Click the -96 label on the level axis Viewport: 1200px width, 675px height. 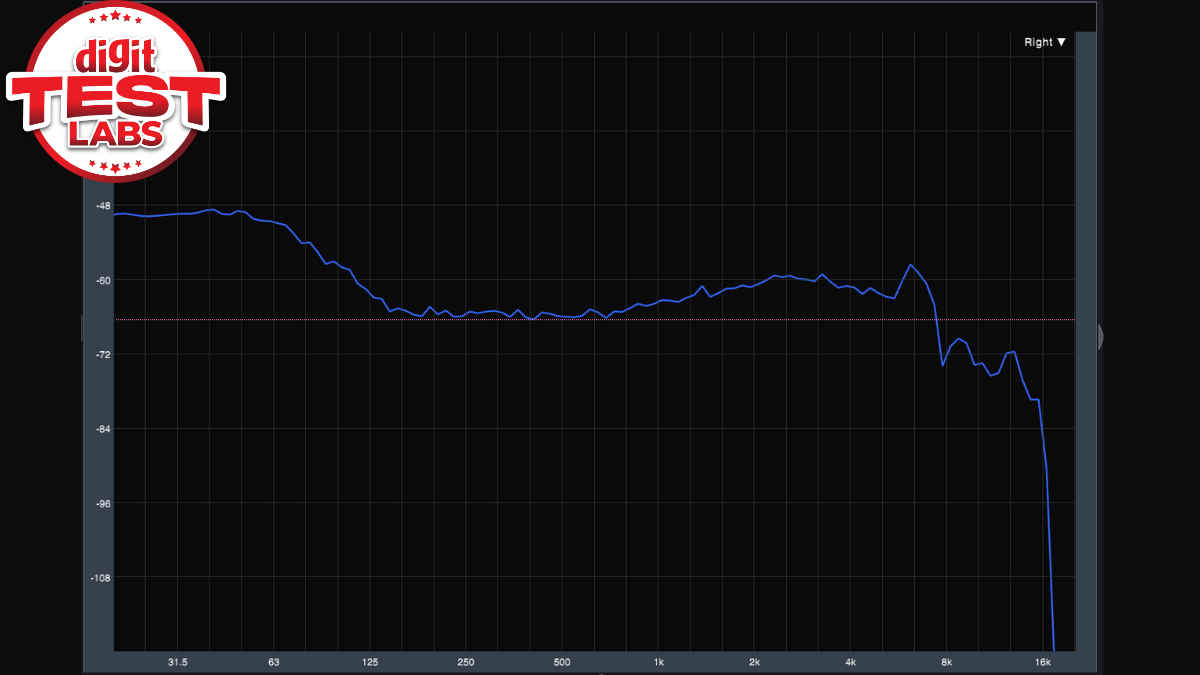(101, 504)
